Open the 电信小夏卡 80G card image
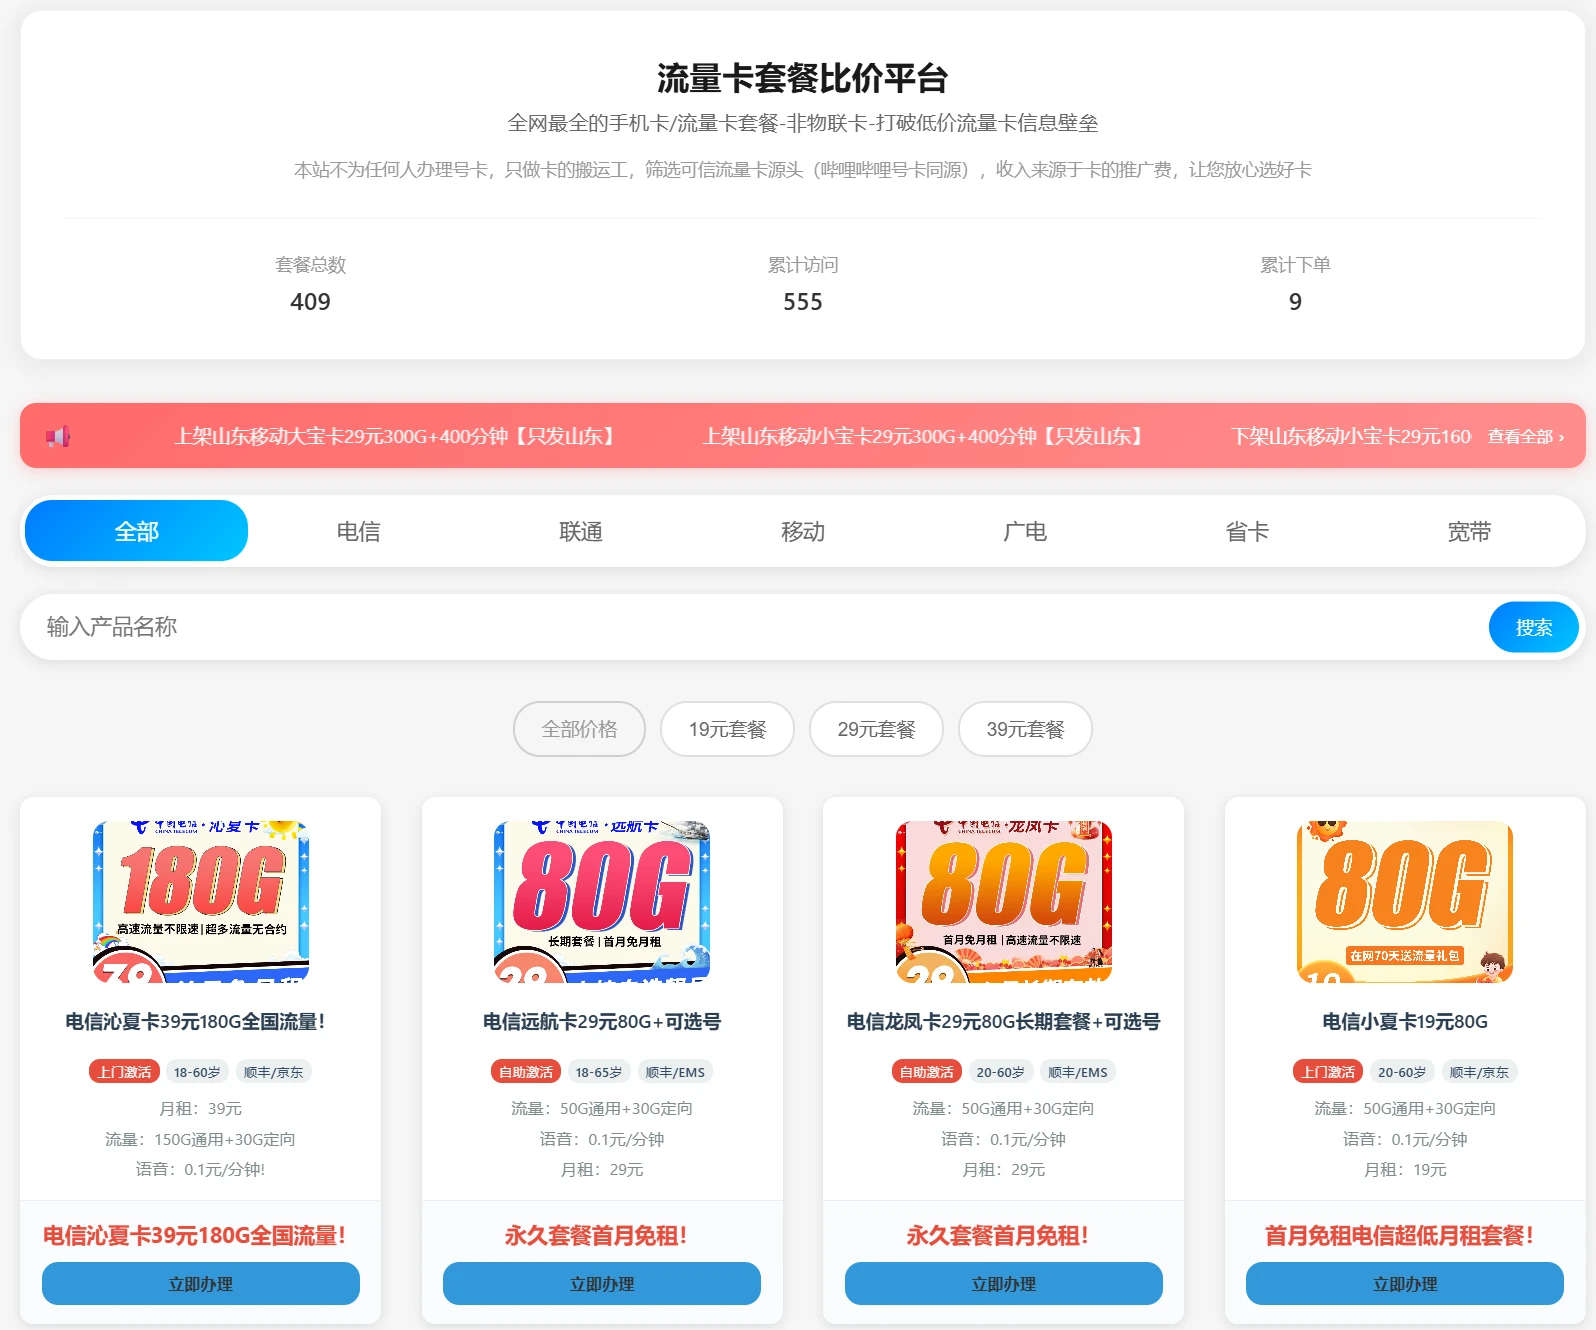Viewport: 1596px width, 1330px height. [1404, 901]
